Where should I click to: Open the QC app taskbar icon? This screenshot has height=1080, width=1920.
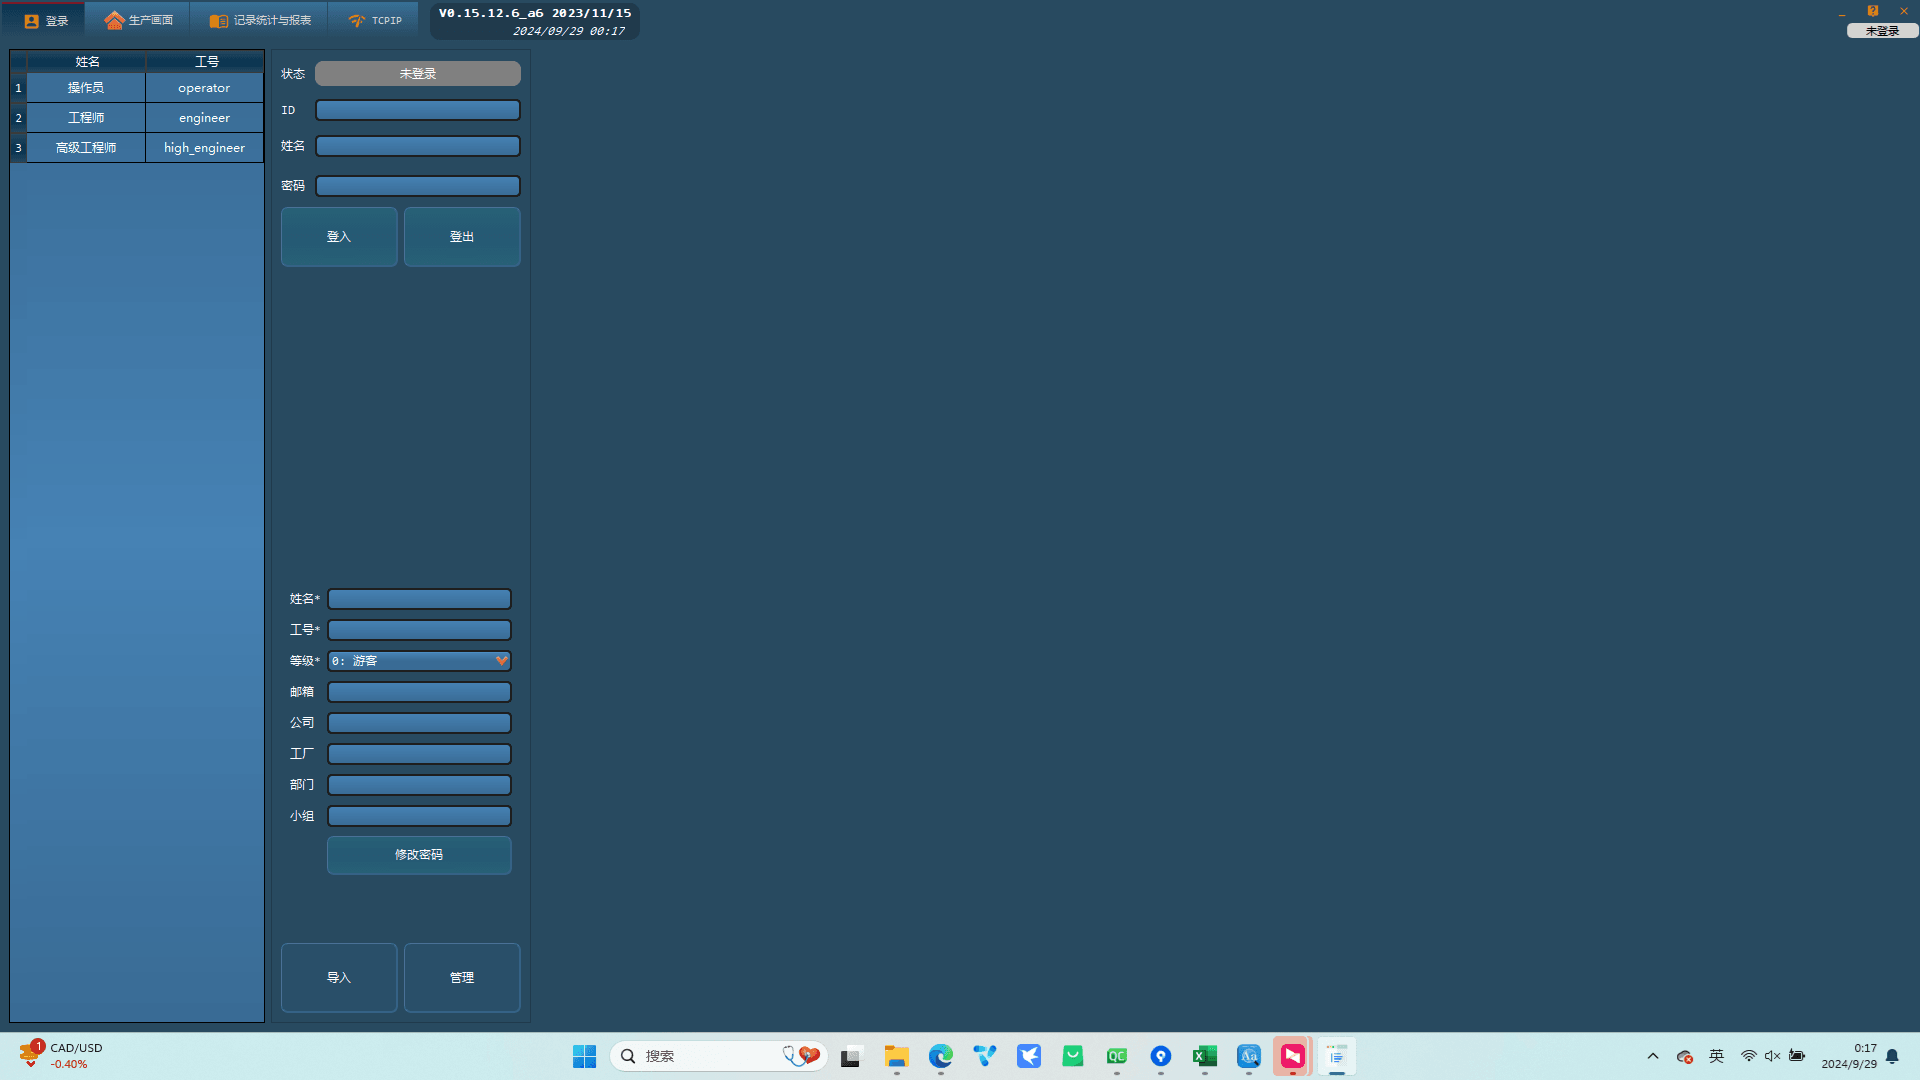coord(1116,1056)
